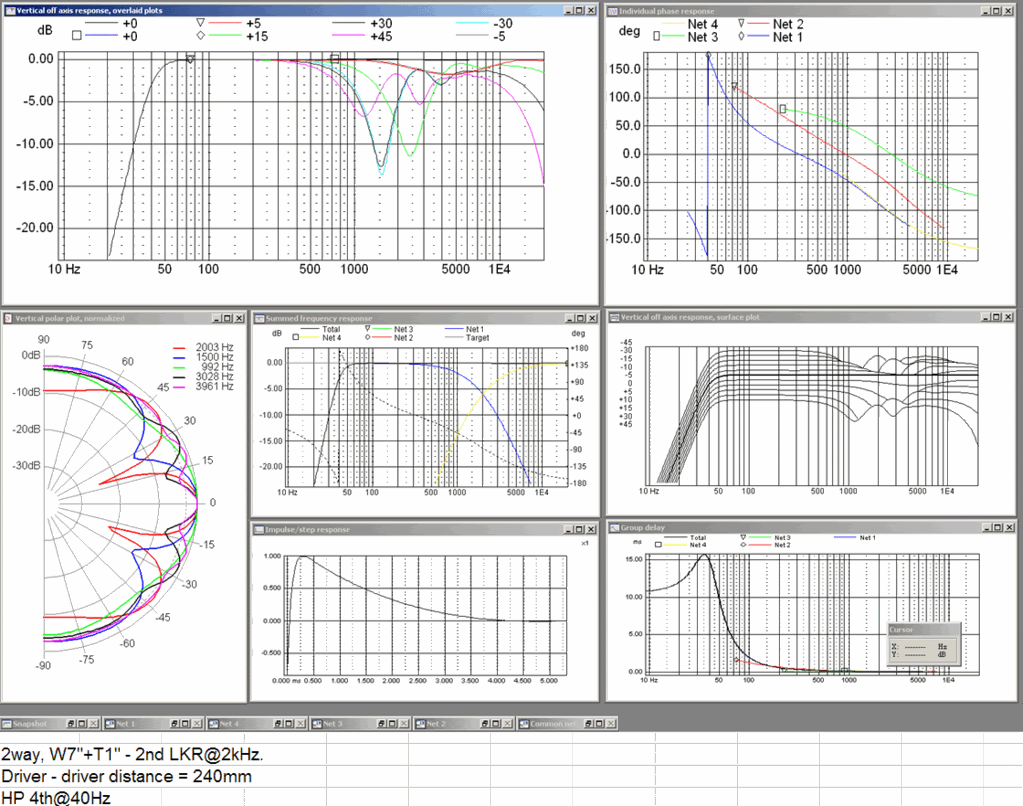Screen dimensions: 1023x806
Task: Click the Group delay window icon
Action: click(x=612, y=527)
